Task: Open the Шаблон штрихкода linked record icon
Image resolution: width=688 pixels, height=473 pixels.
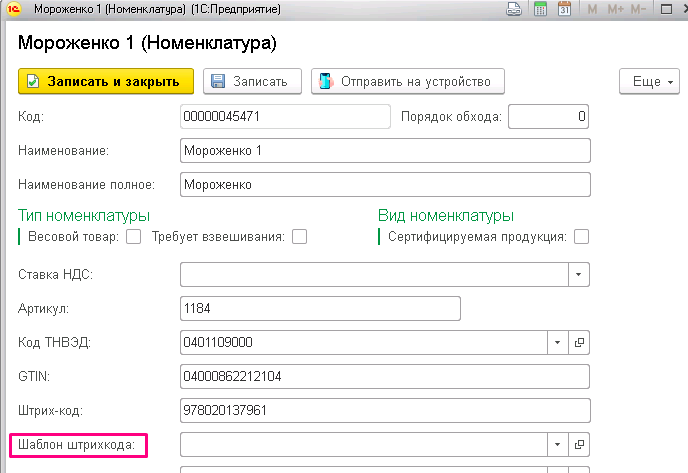Action: [x=579, y=443]
